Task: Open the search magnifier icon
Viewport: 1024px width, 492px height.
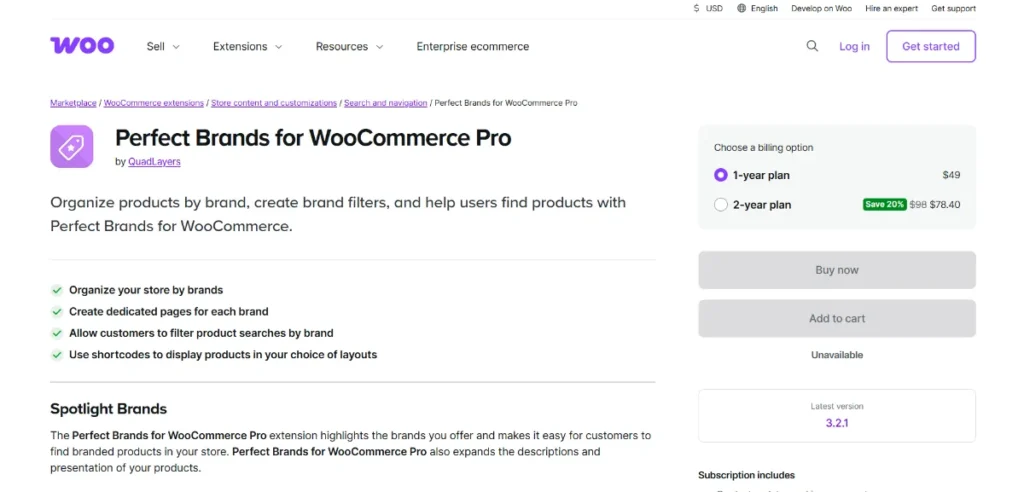Action: pyautogui.click(x=812, y=46)
